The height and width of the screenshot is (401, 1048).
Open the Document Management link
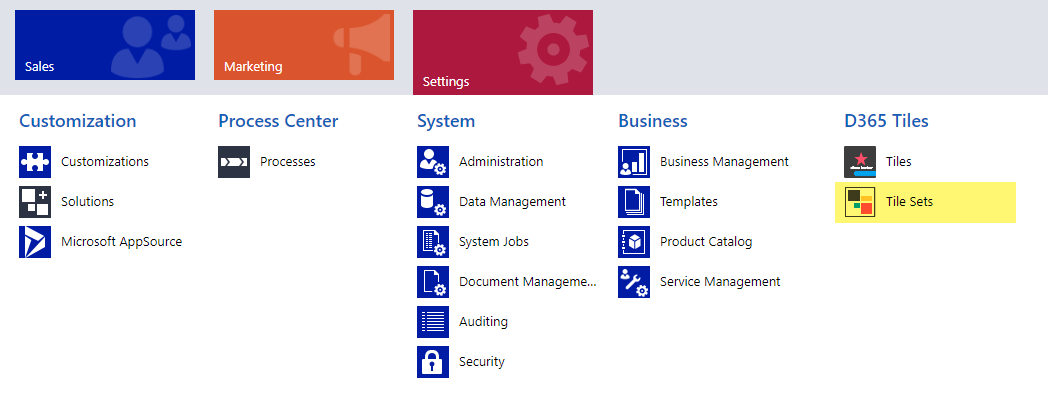pyautogui.click(x=527, y=282)
